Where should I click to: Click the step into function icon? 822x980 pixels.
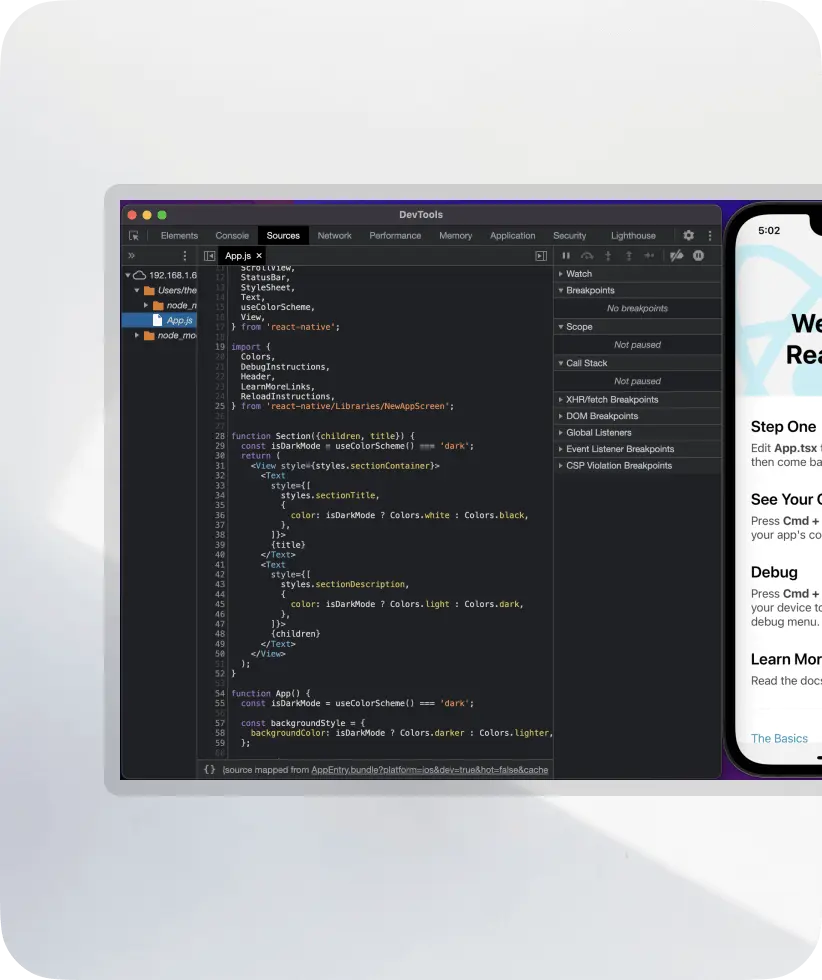pyautogui.click(x=608, y=256)
